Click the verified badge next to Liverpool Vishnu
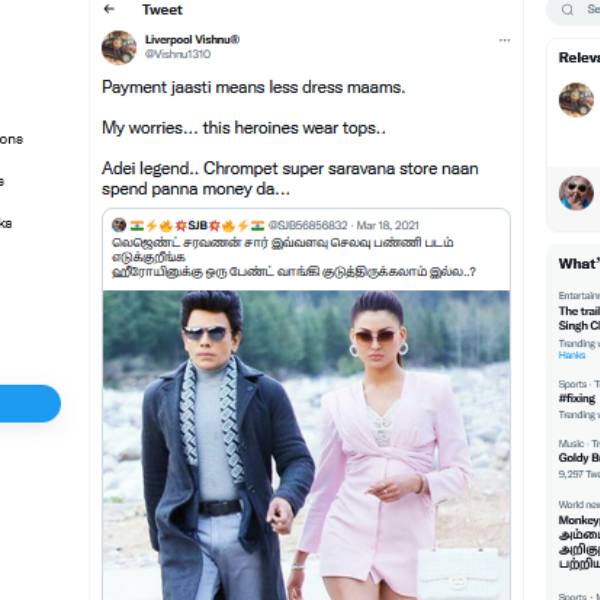600x600 pixels. [234, 40]
